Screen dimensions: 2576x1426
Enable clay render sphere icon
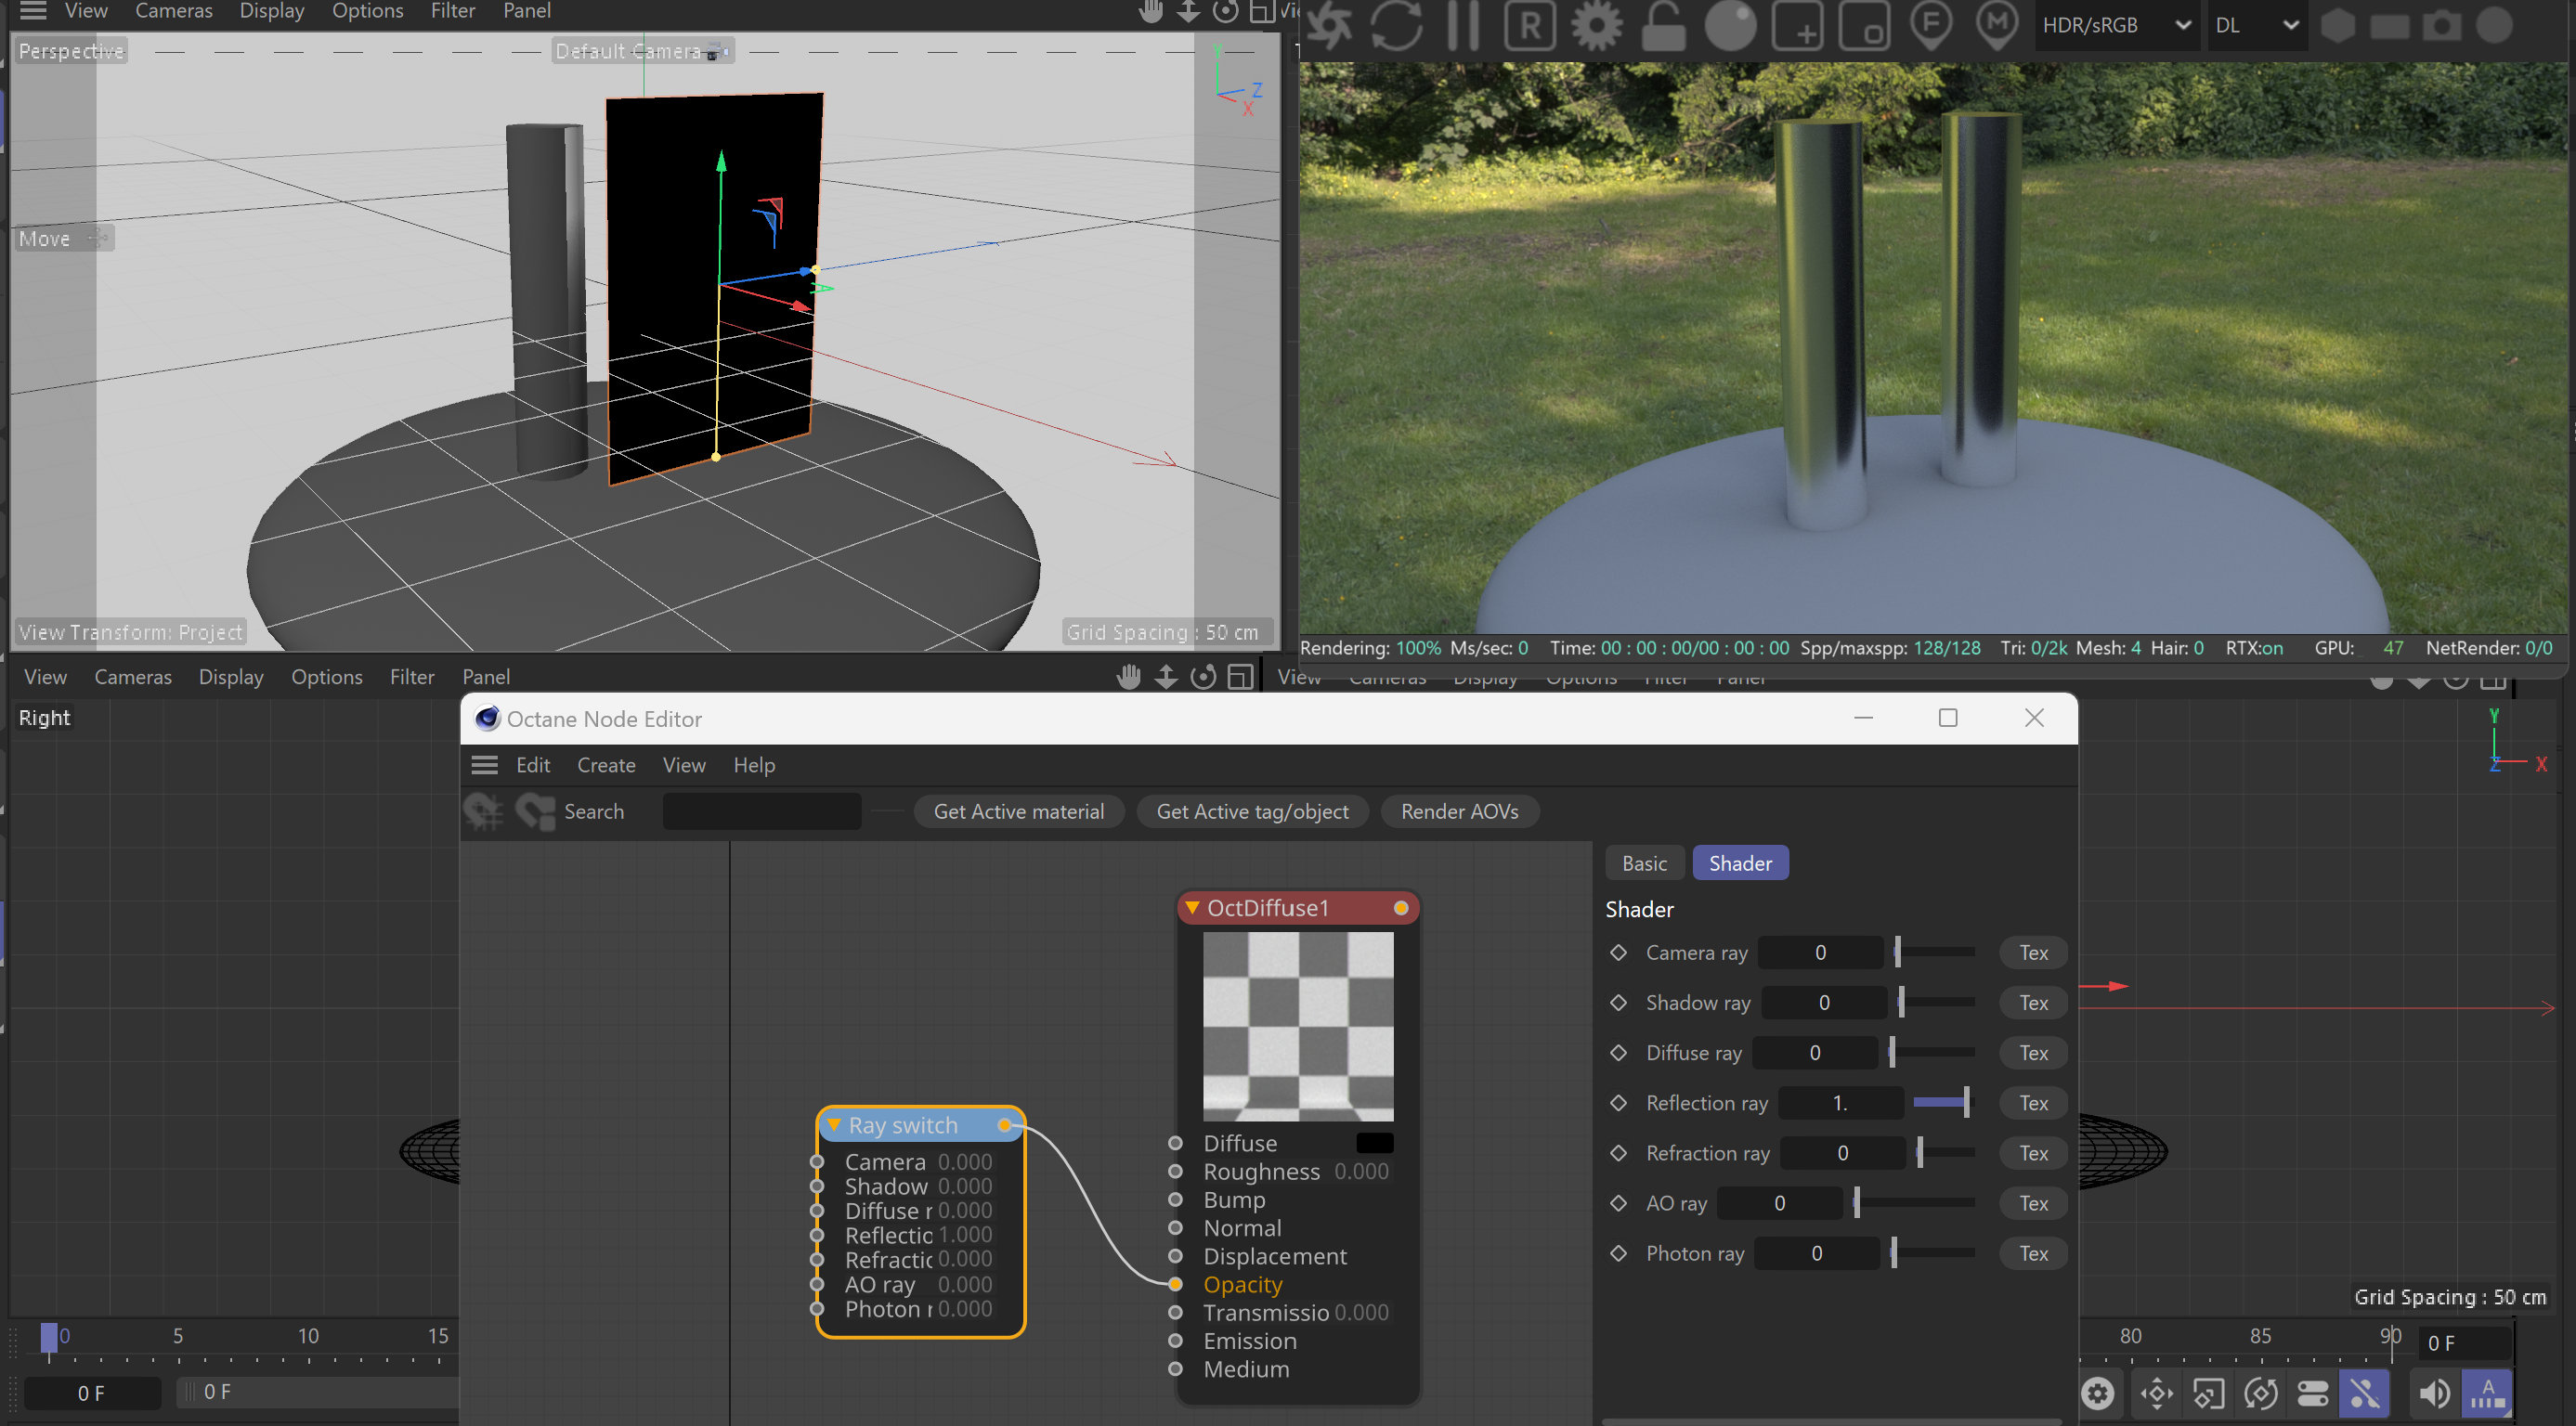point(1730,26)
